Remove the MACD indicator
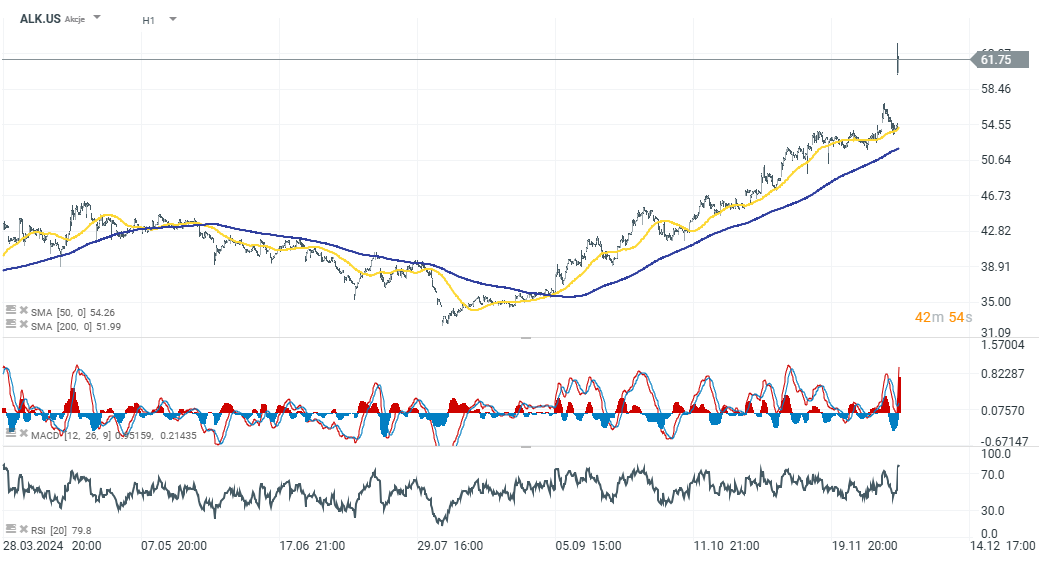This screenshot has height=563, width=1041. pos(24,433)
